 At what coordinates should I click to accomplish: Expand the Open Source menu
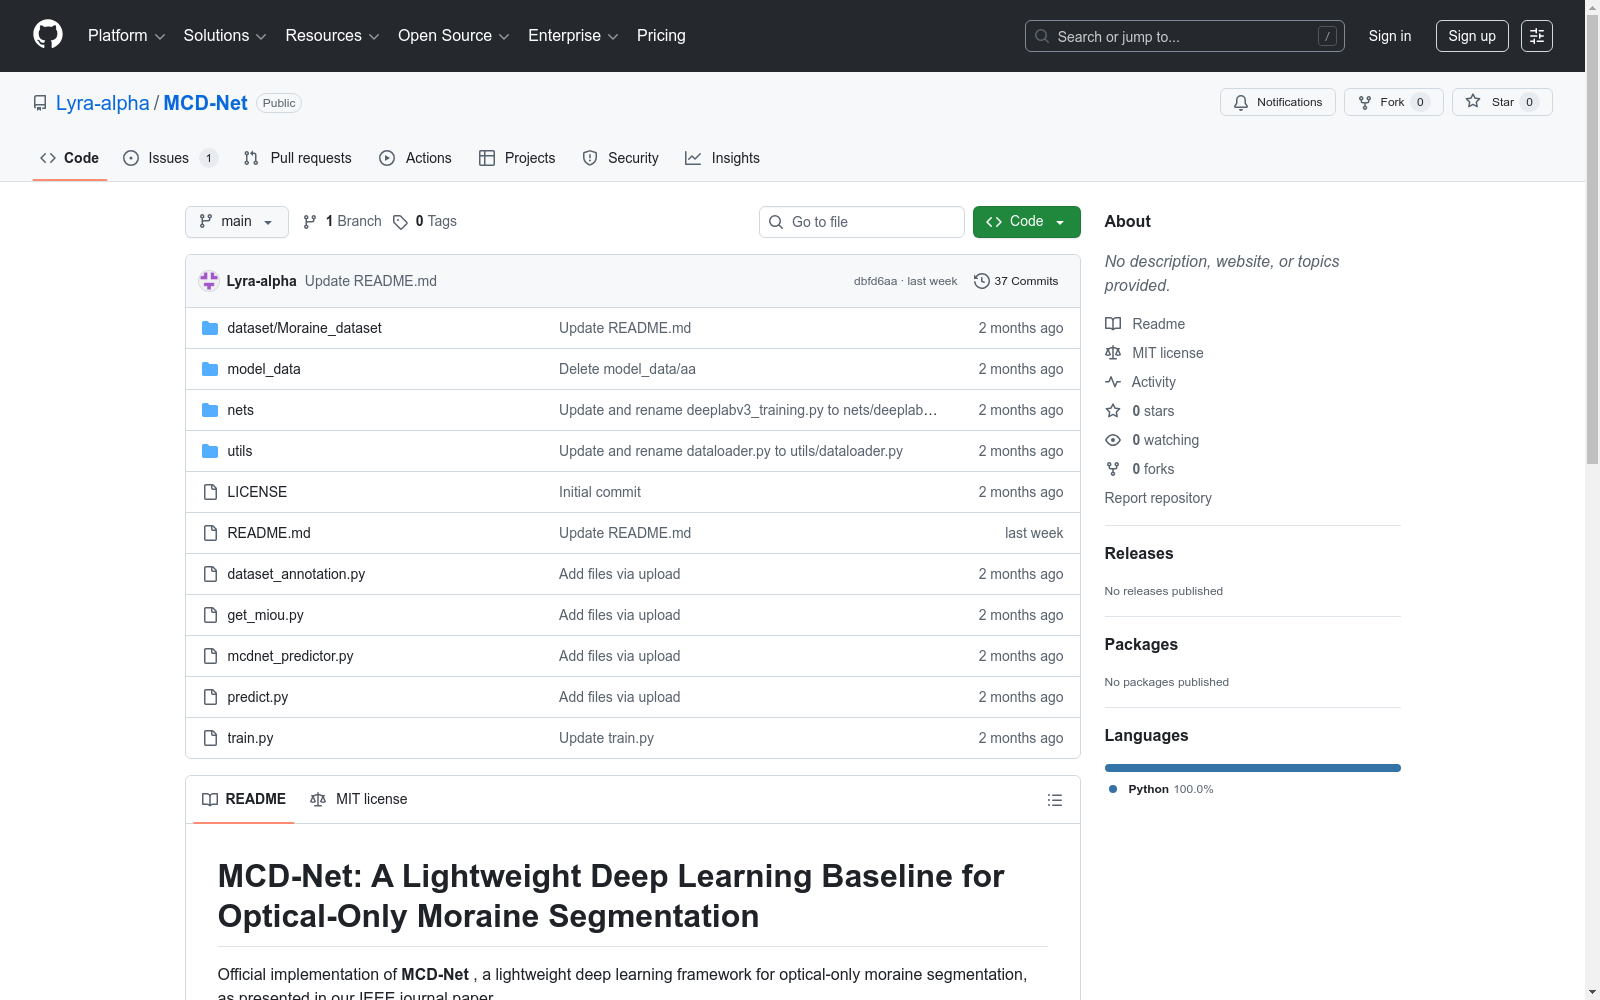454,36
